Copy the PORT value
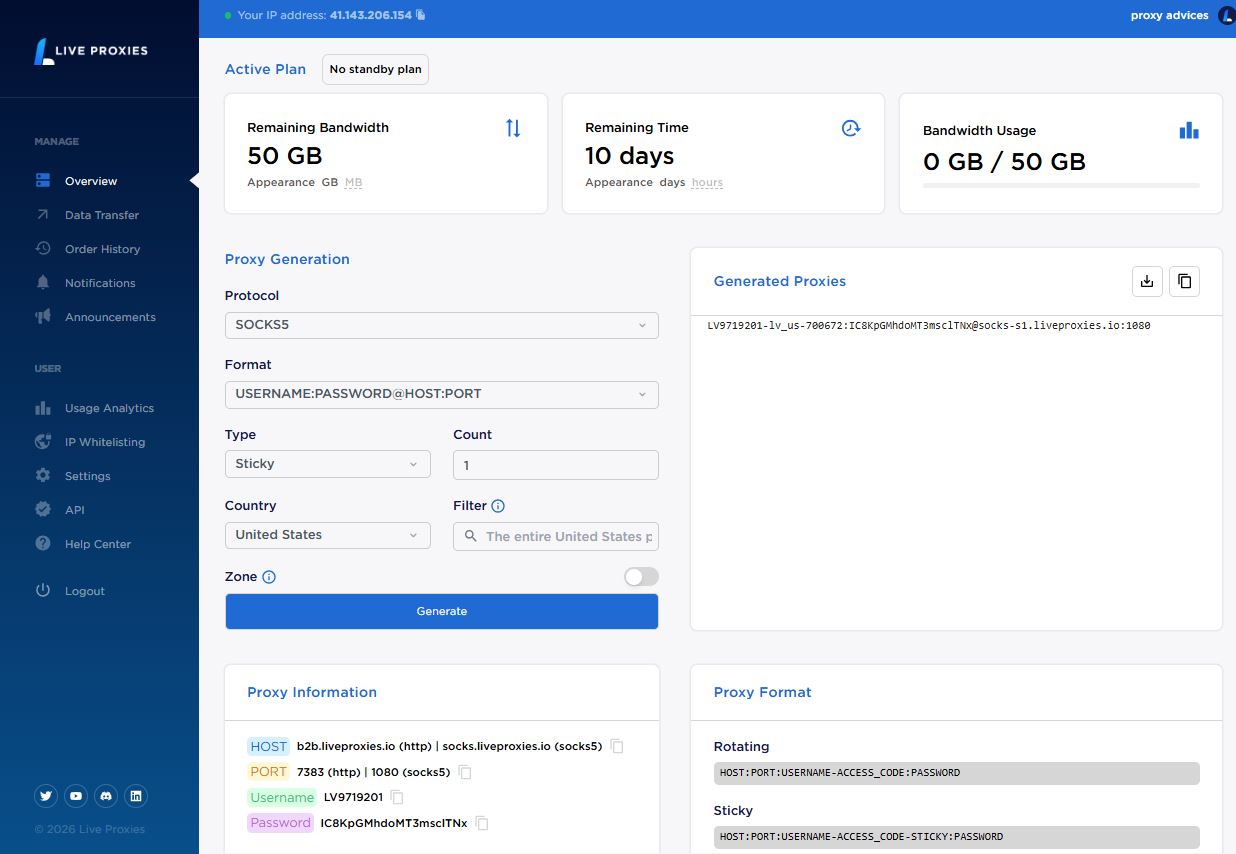The image size is (1236, 854). [464, 772]
